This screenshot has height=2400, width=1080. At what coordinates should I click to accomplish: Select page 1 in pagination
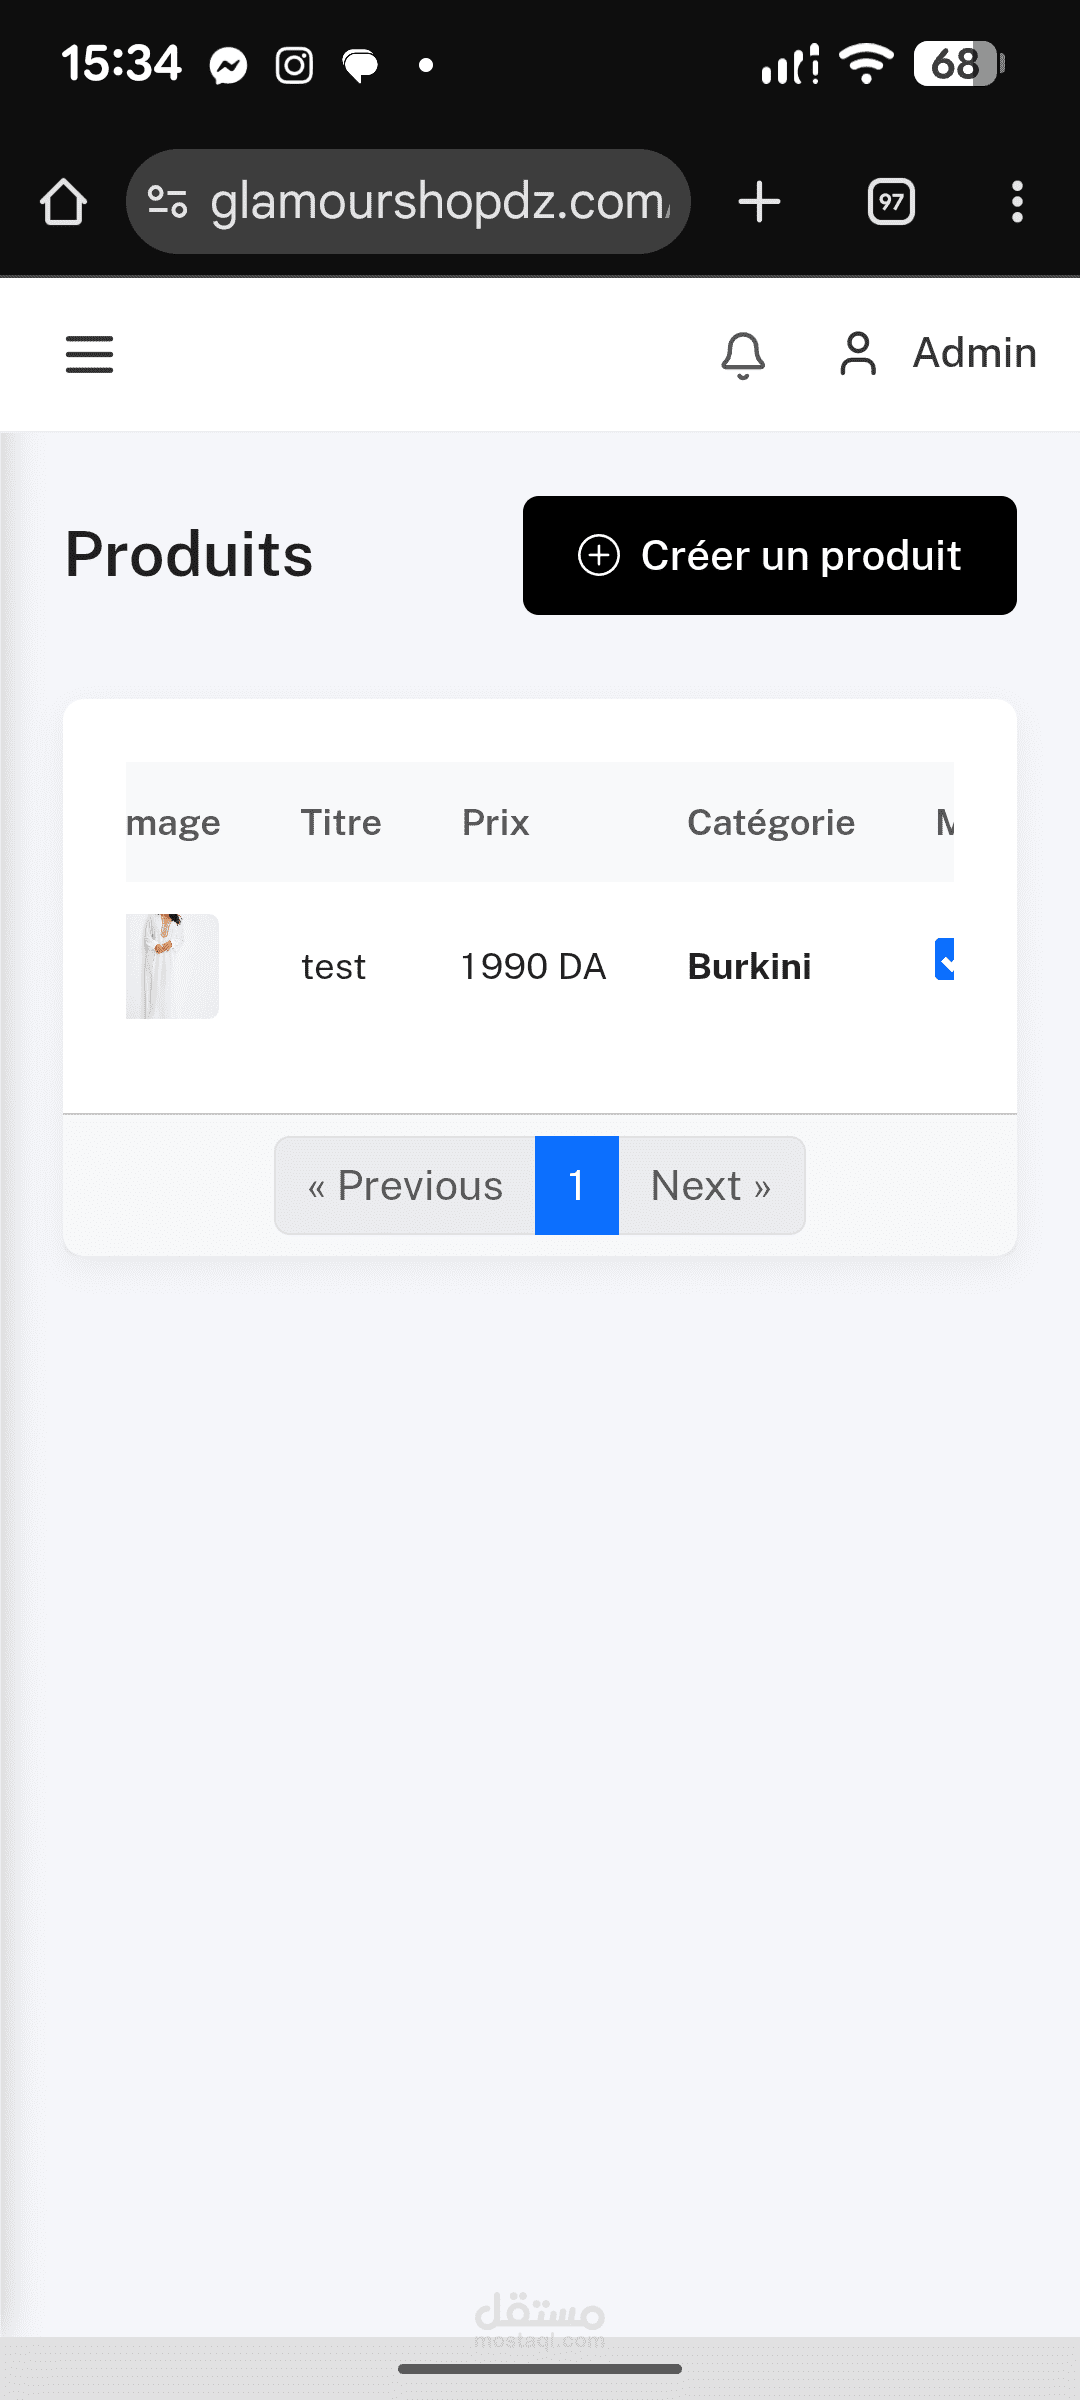point(577,1186)
